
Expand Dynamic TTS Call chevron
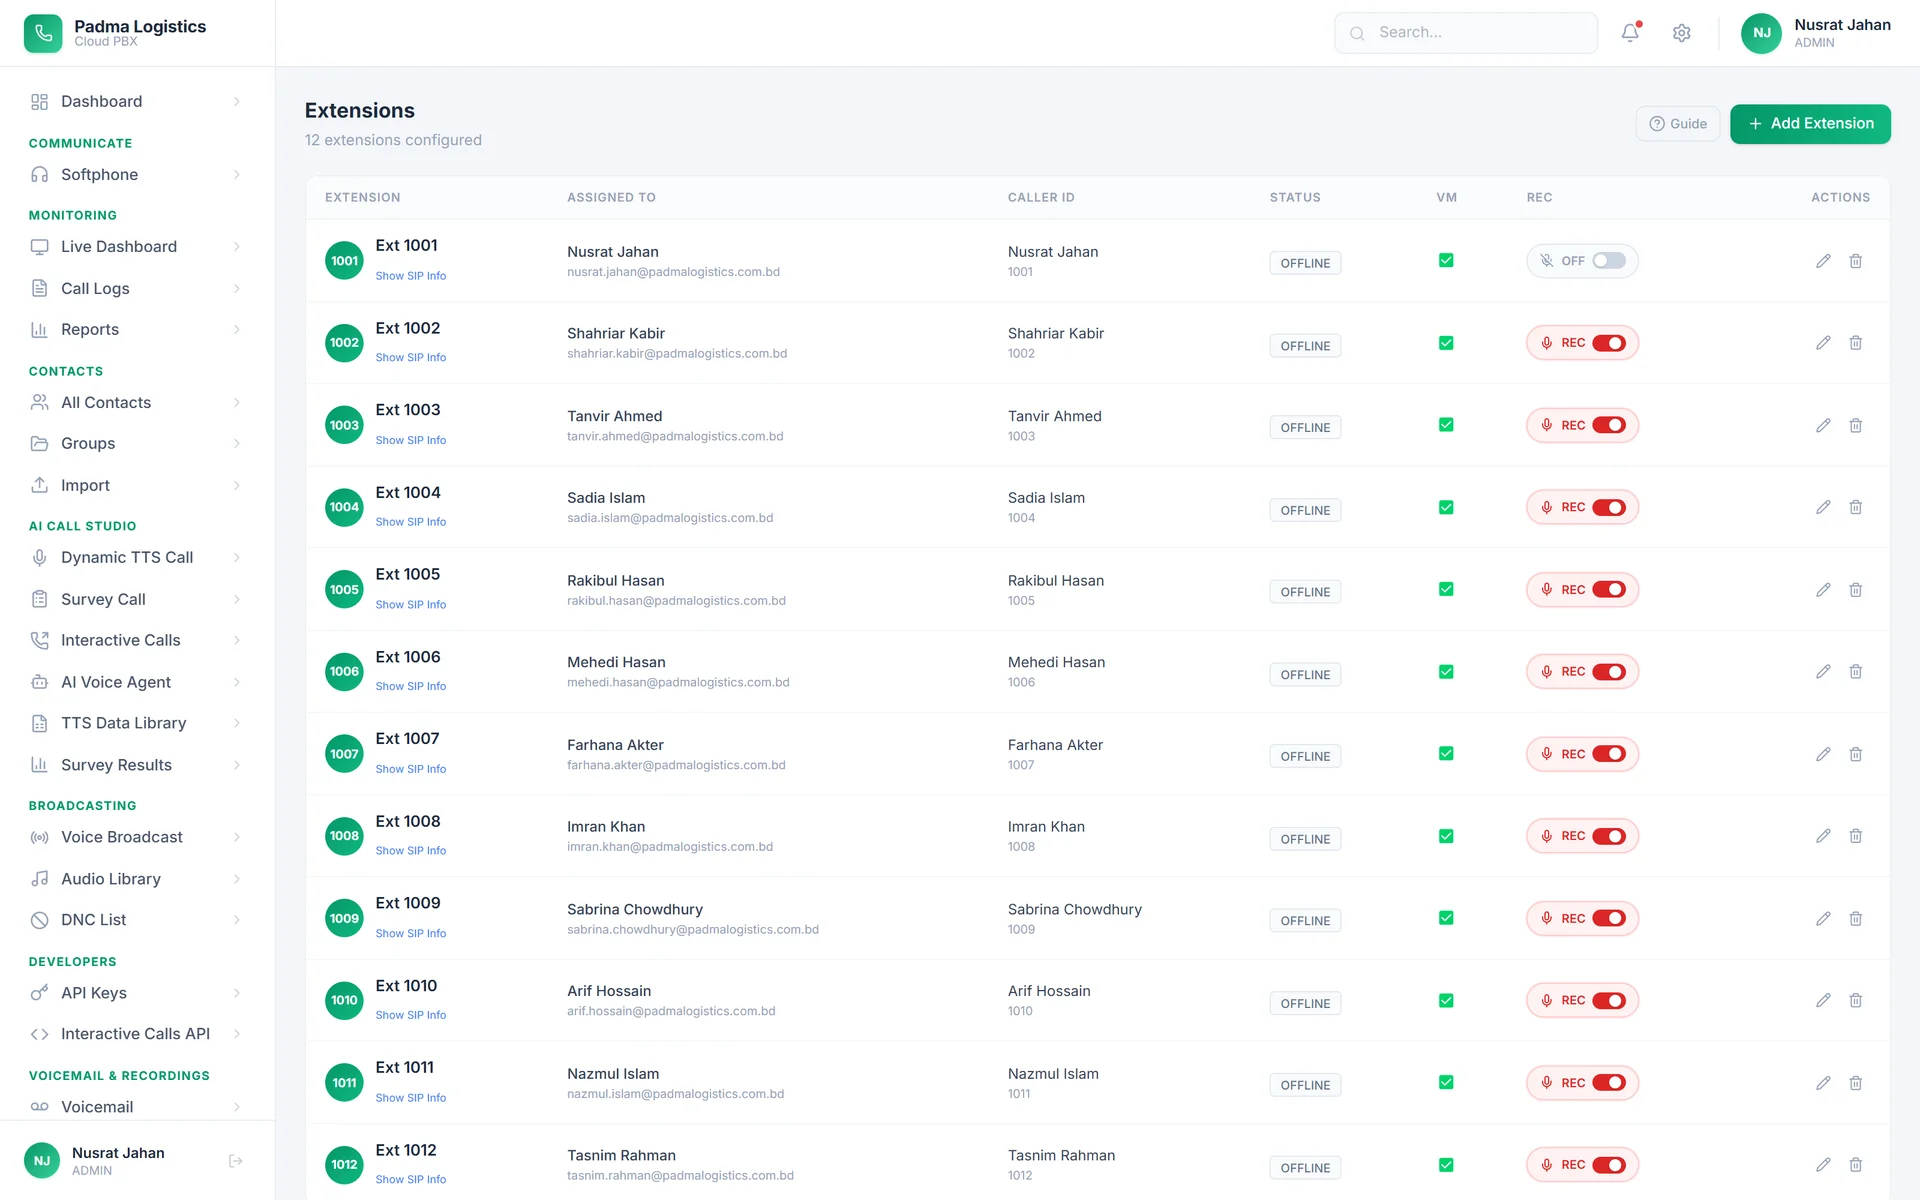tap(237, 557)
